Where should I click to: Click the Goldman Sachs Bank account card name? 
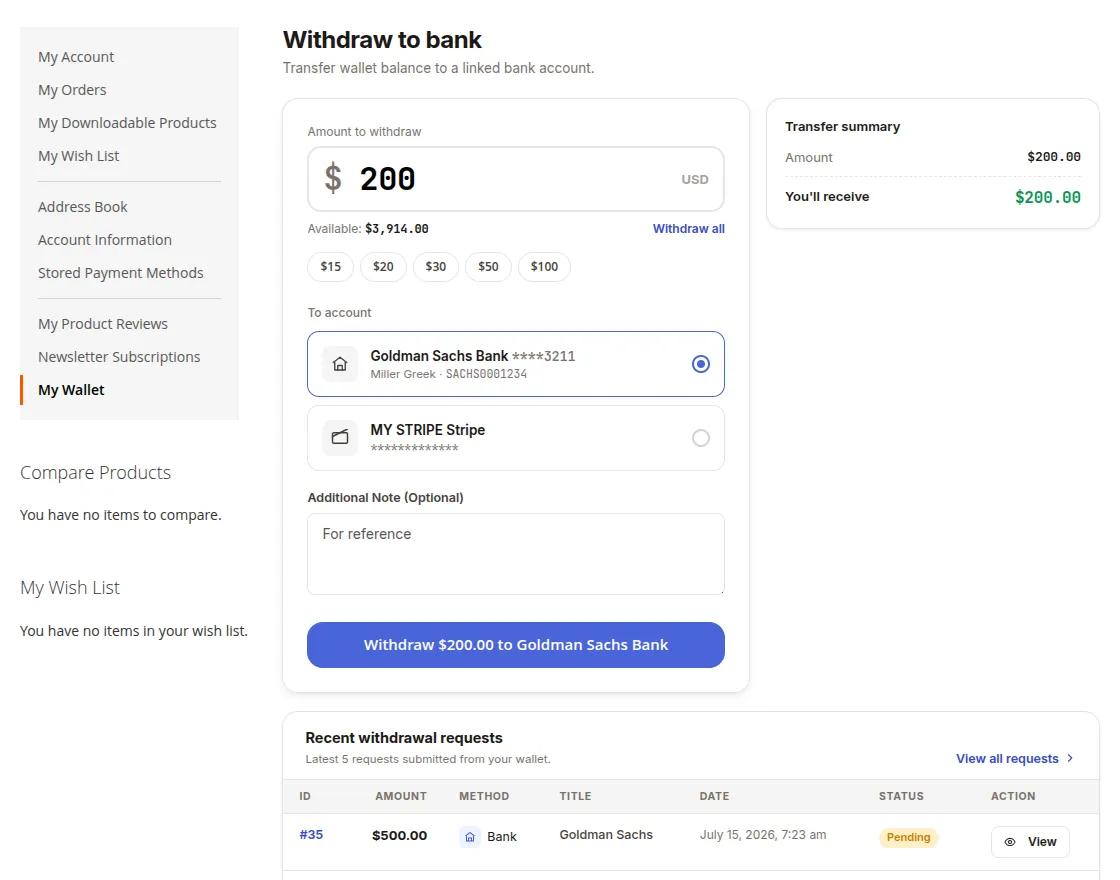(x=439, y=356)
